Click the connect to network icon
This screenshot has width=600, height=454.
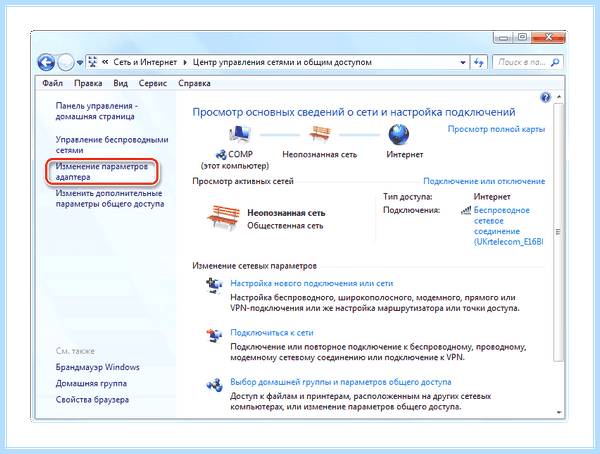pyautogui.click(x=214, y=336)
